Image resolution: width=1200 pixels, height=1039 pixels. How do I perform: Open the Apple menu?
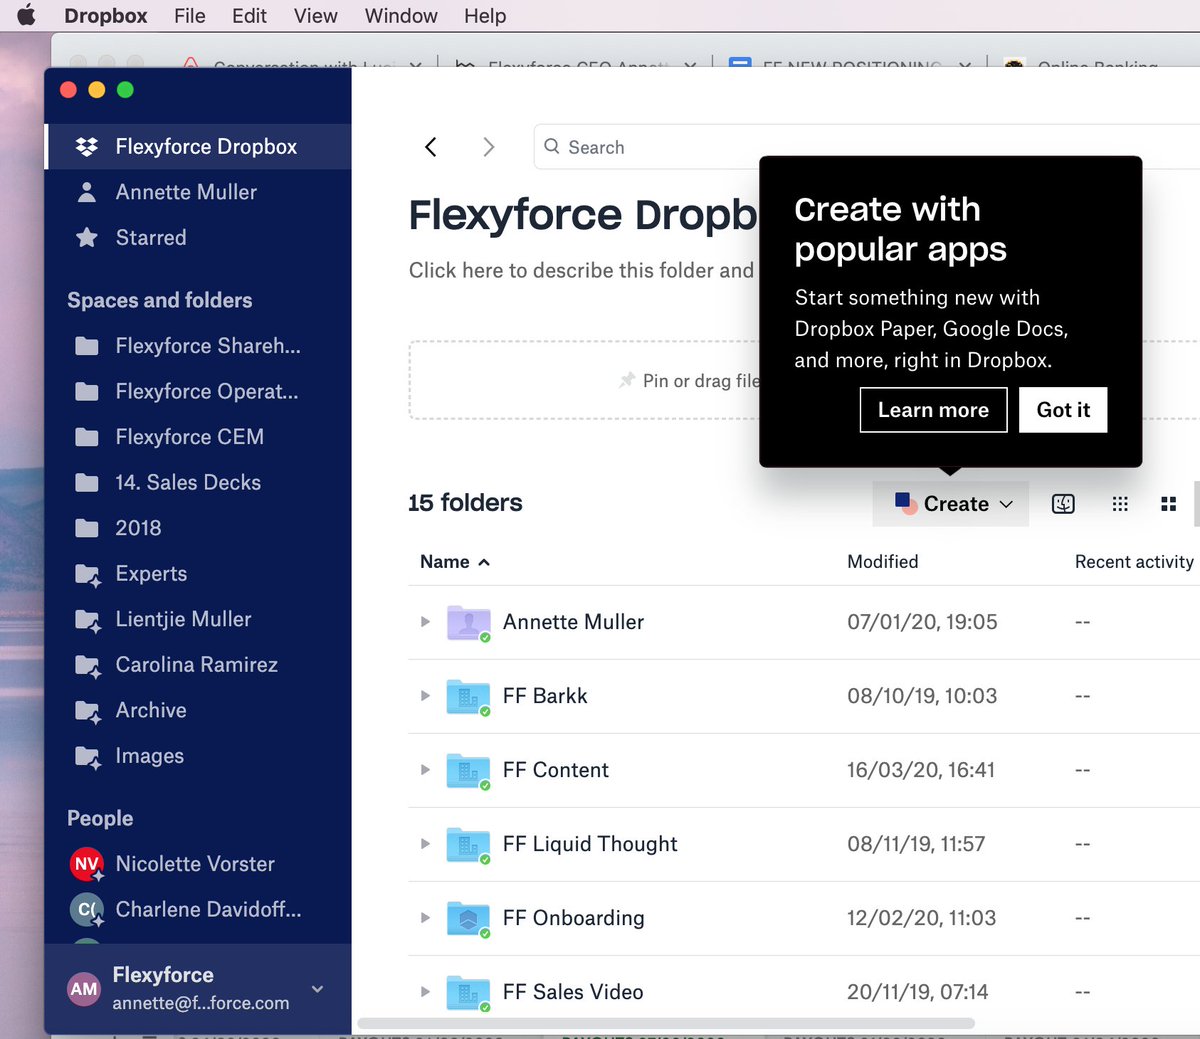tap(26, 16)
